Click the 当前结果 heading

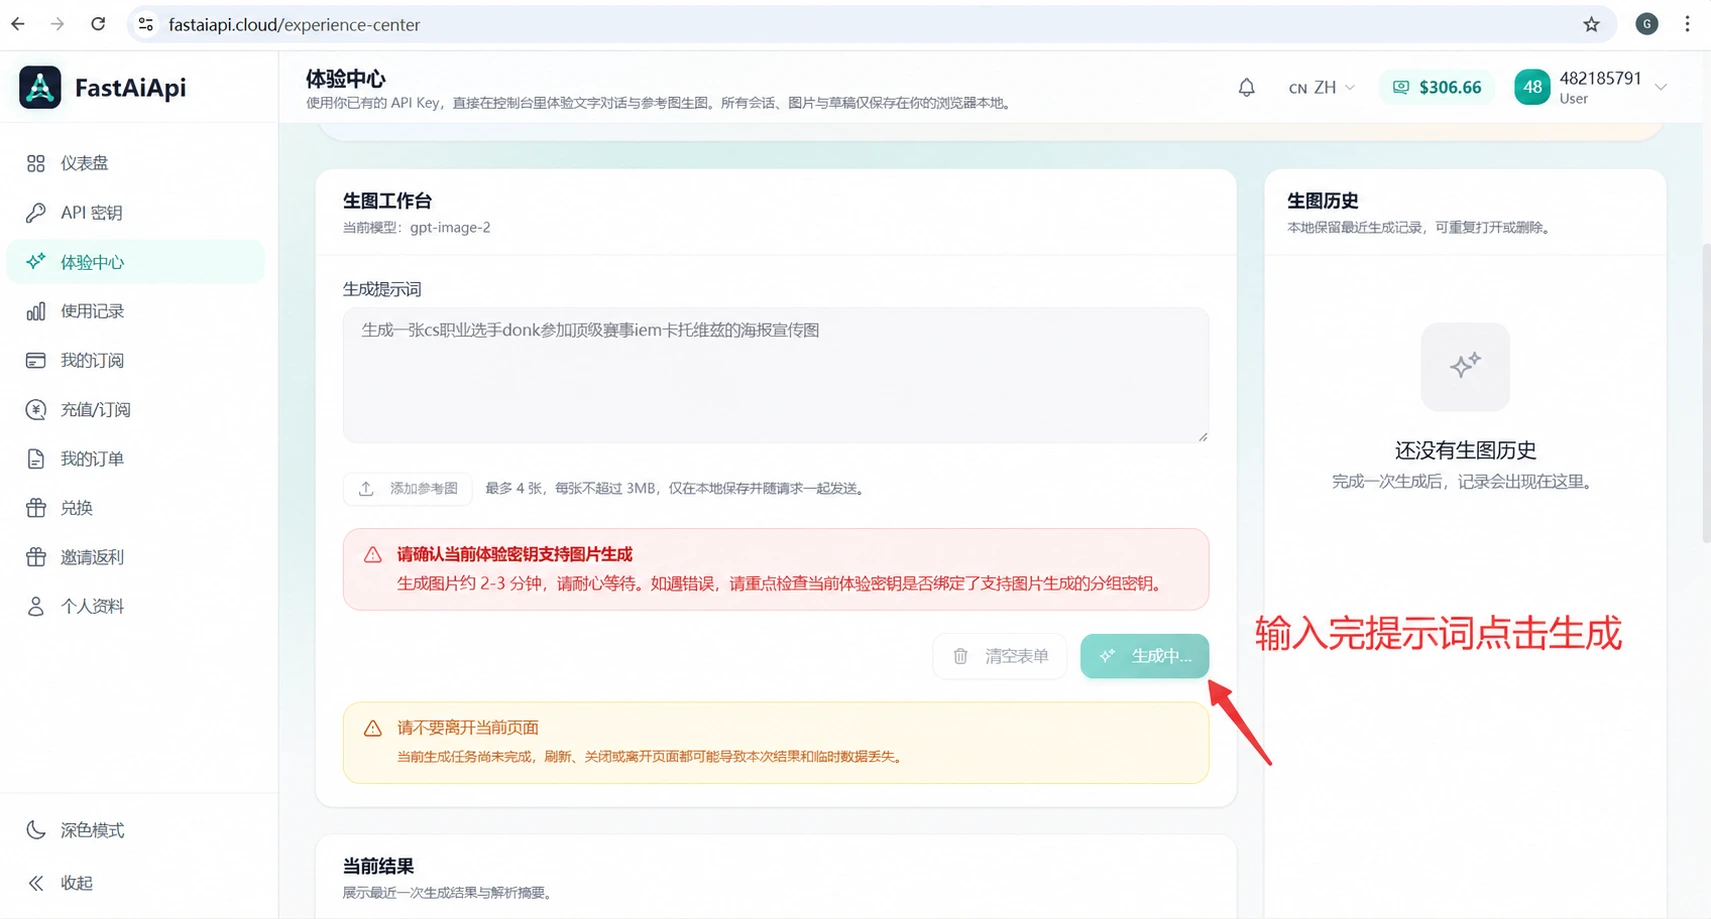[x=378, y=866]
